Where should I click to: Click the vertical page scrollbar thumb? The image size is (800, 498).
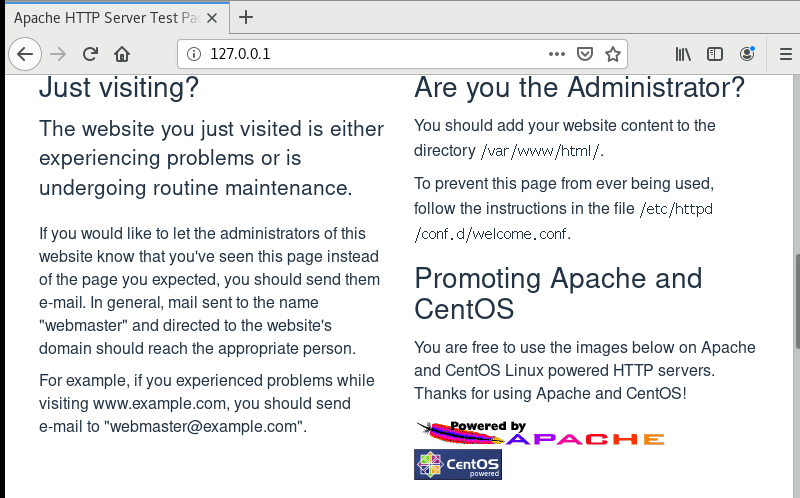[x=797, y=301]
